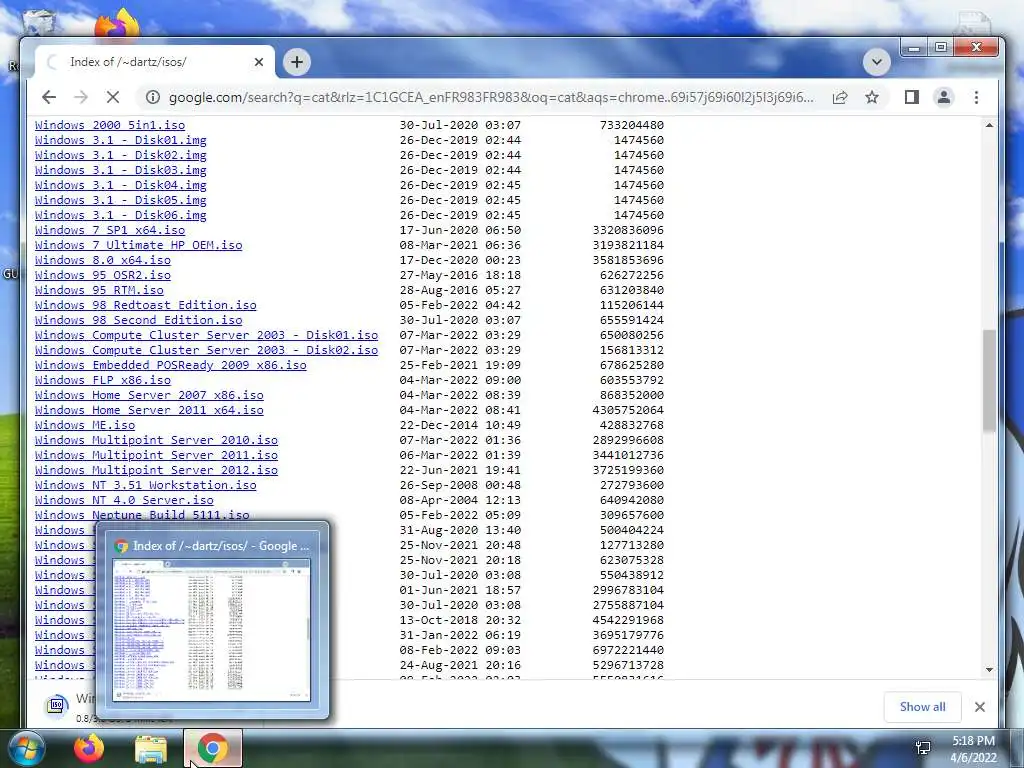Screen dimensions: 1024x768
Task: Download Windows 8.0 x64.iso
Action: click(103, 260)
